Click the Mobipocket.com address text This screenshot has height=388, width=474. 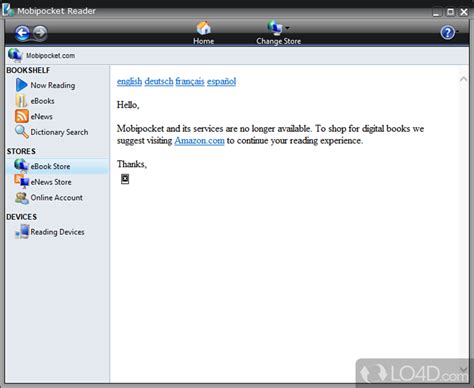click(50, 56)
